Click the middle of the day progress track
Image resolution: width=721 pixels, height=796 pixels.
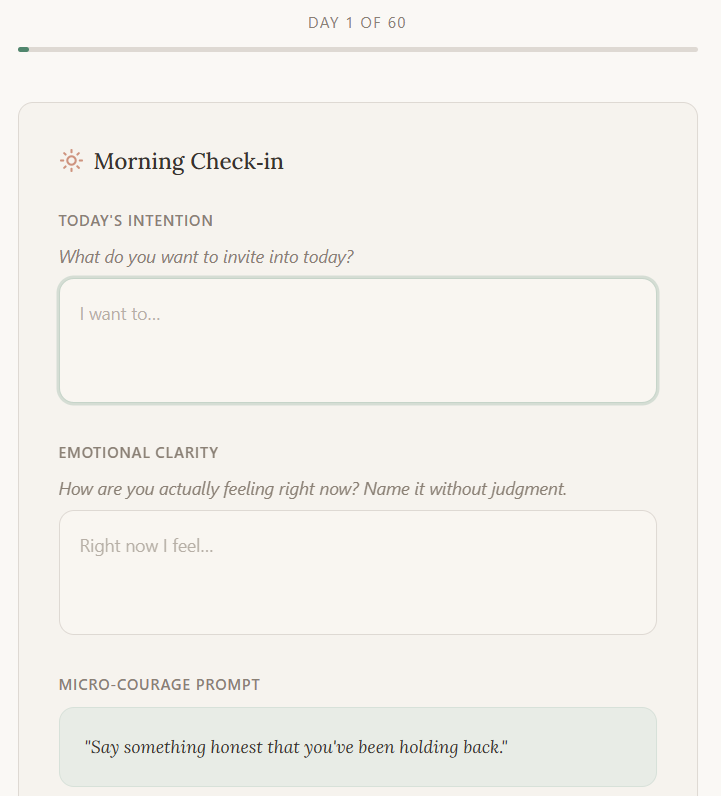pyautogui.click(x=358, y=49)
